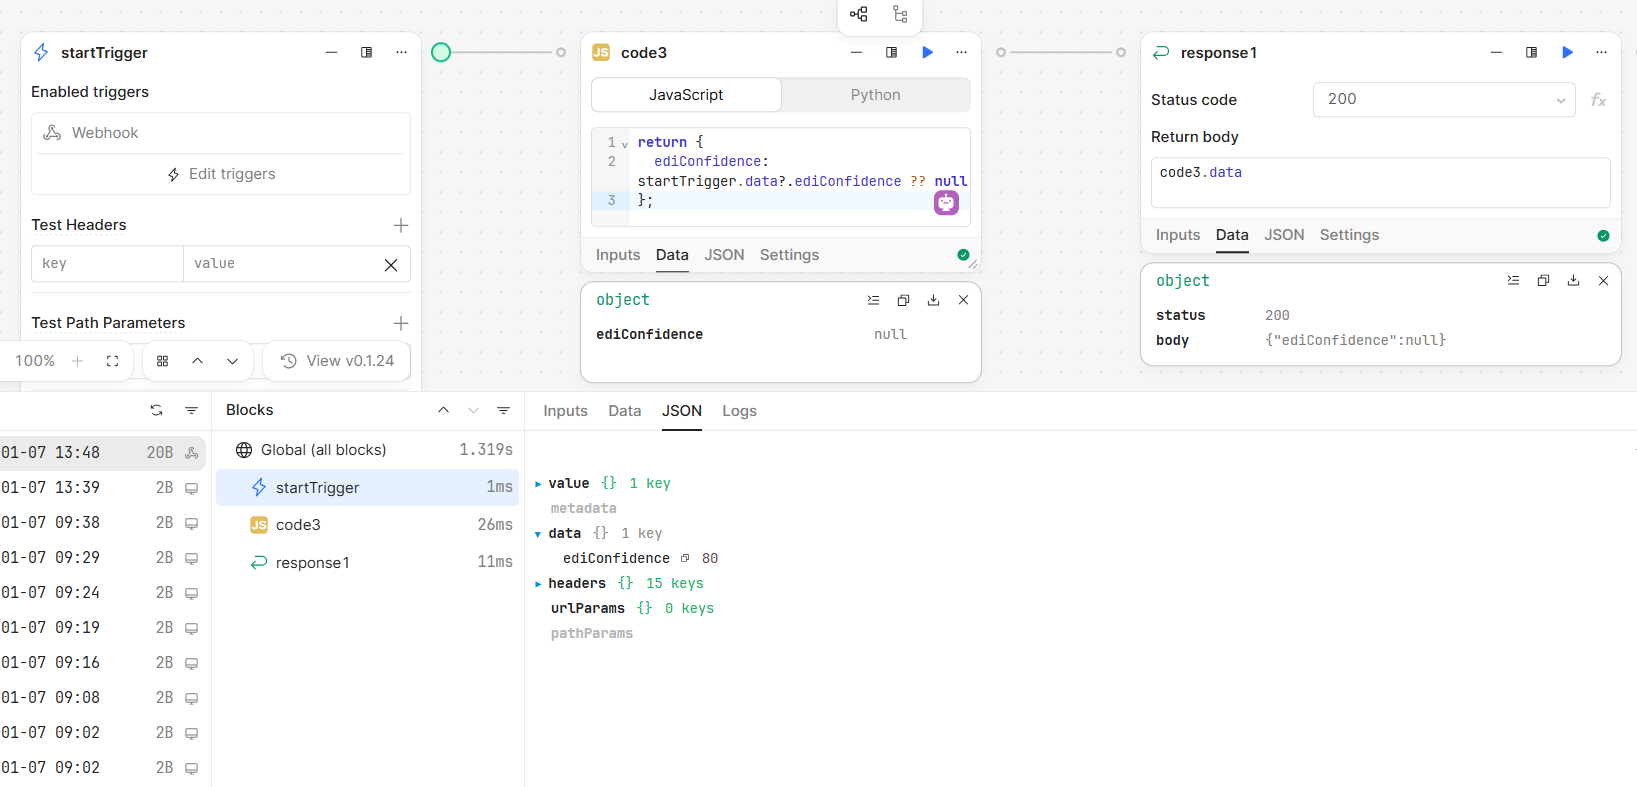Open the Logs tab
The image size is (1637, 787).
pos(739,411)
